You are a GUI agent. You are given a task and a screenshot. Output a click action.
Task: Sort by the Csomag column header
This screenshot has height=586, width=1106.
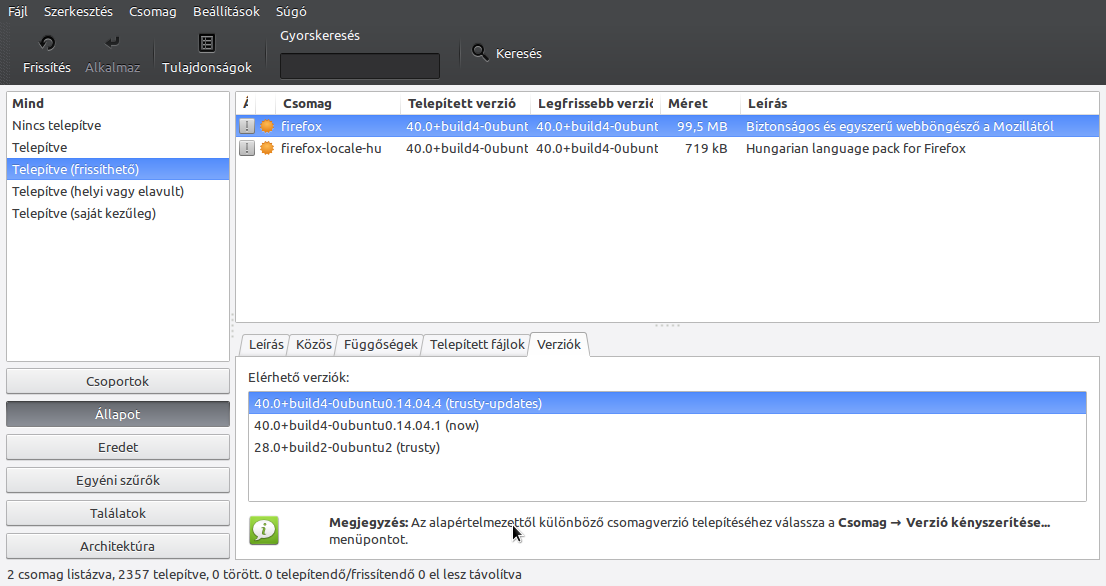coord(338,104)
